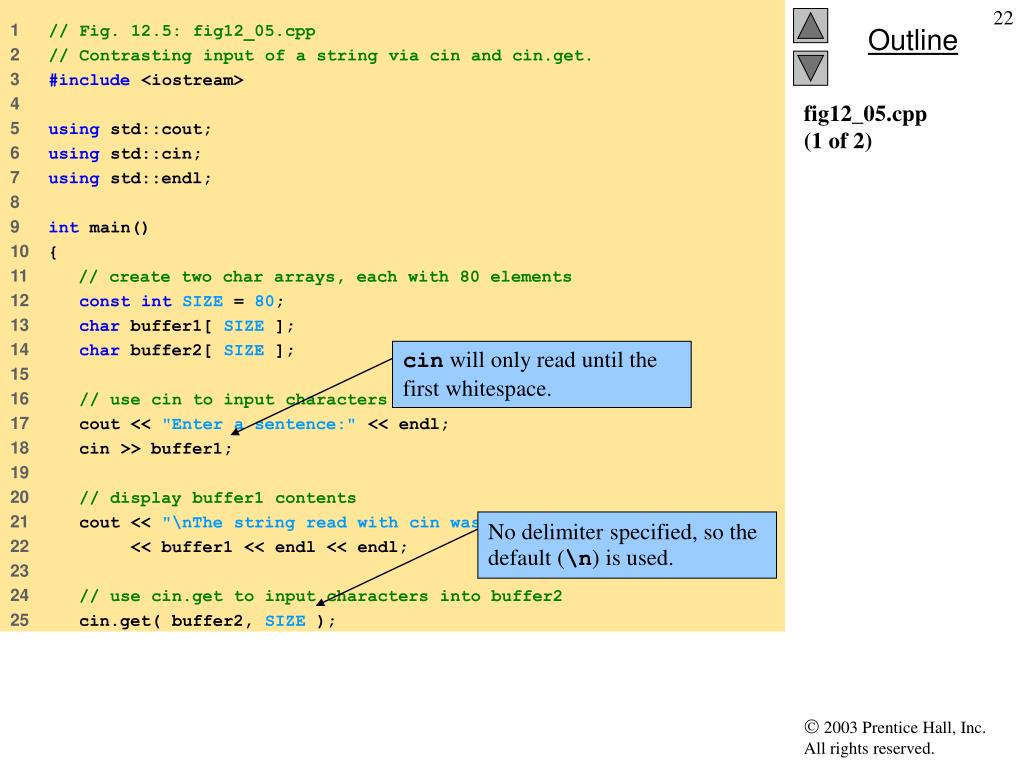Select the "cin will only read" callout box

[541, 374]
